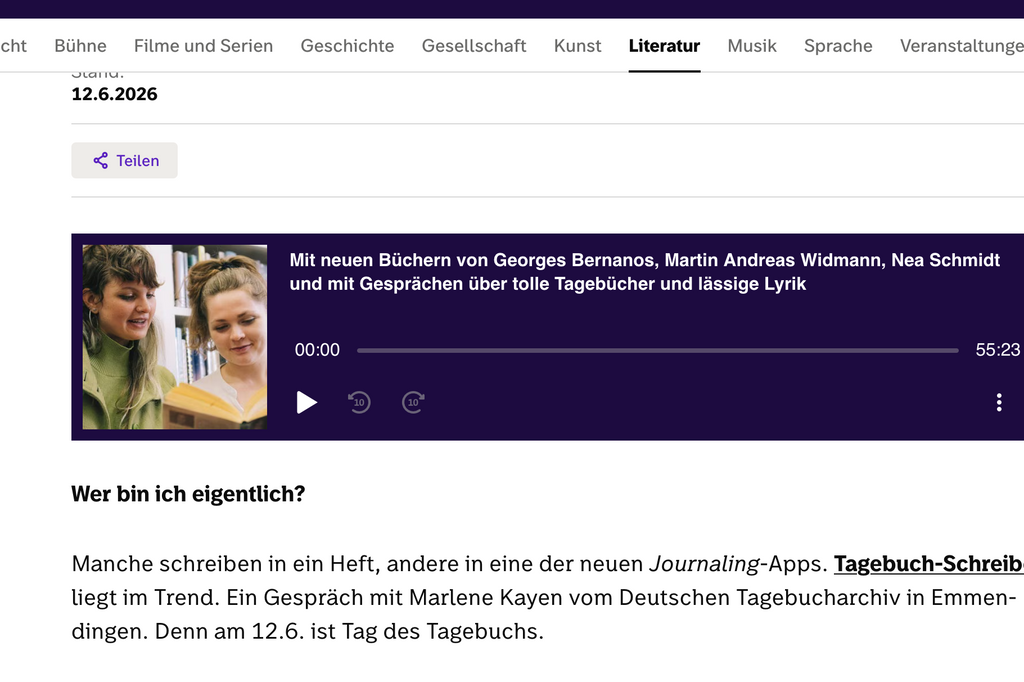Click the episode title about Georges Bernanos
This screenshot has width=1024, height=682.
pos(645,272)
